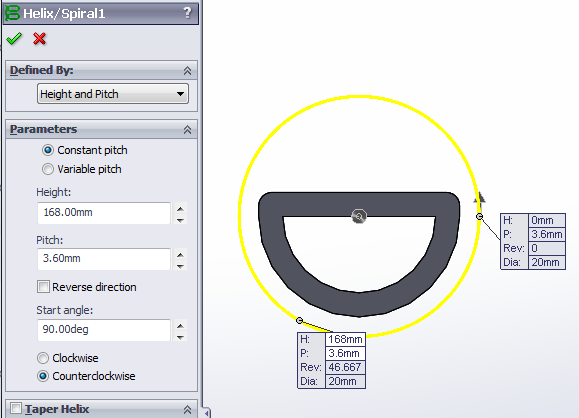Click the helix direction arrow handle
579x418 pixels.
[480, 198]
